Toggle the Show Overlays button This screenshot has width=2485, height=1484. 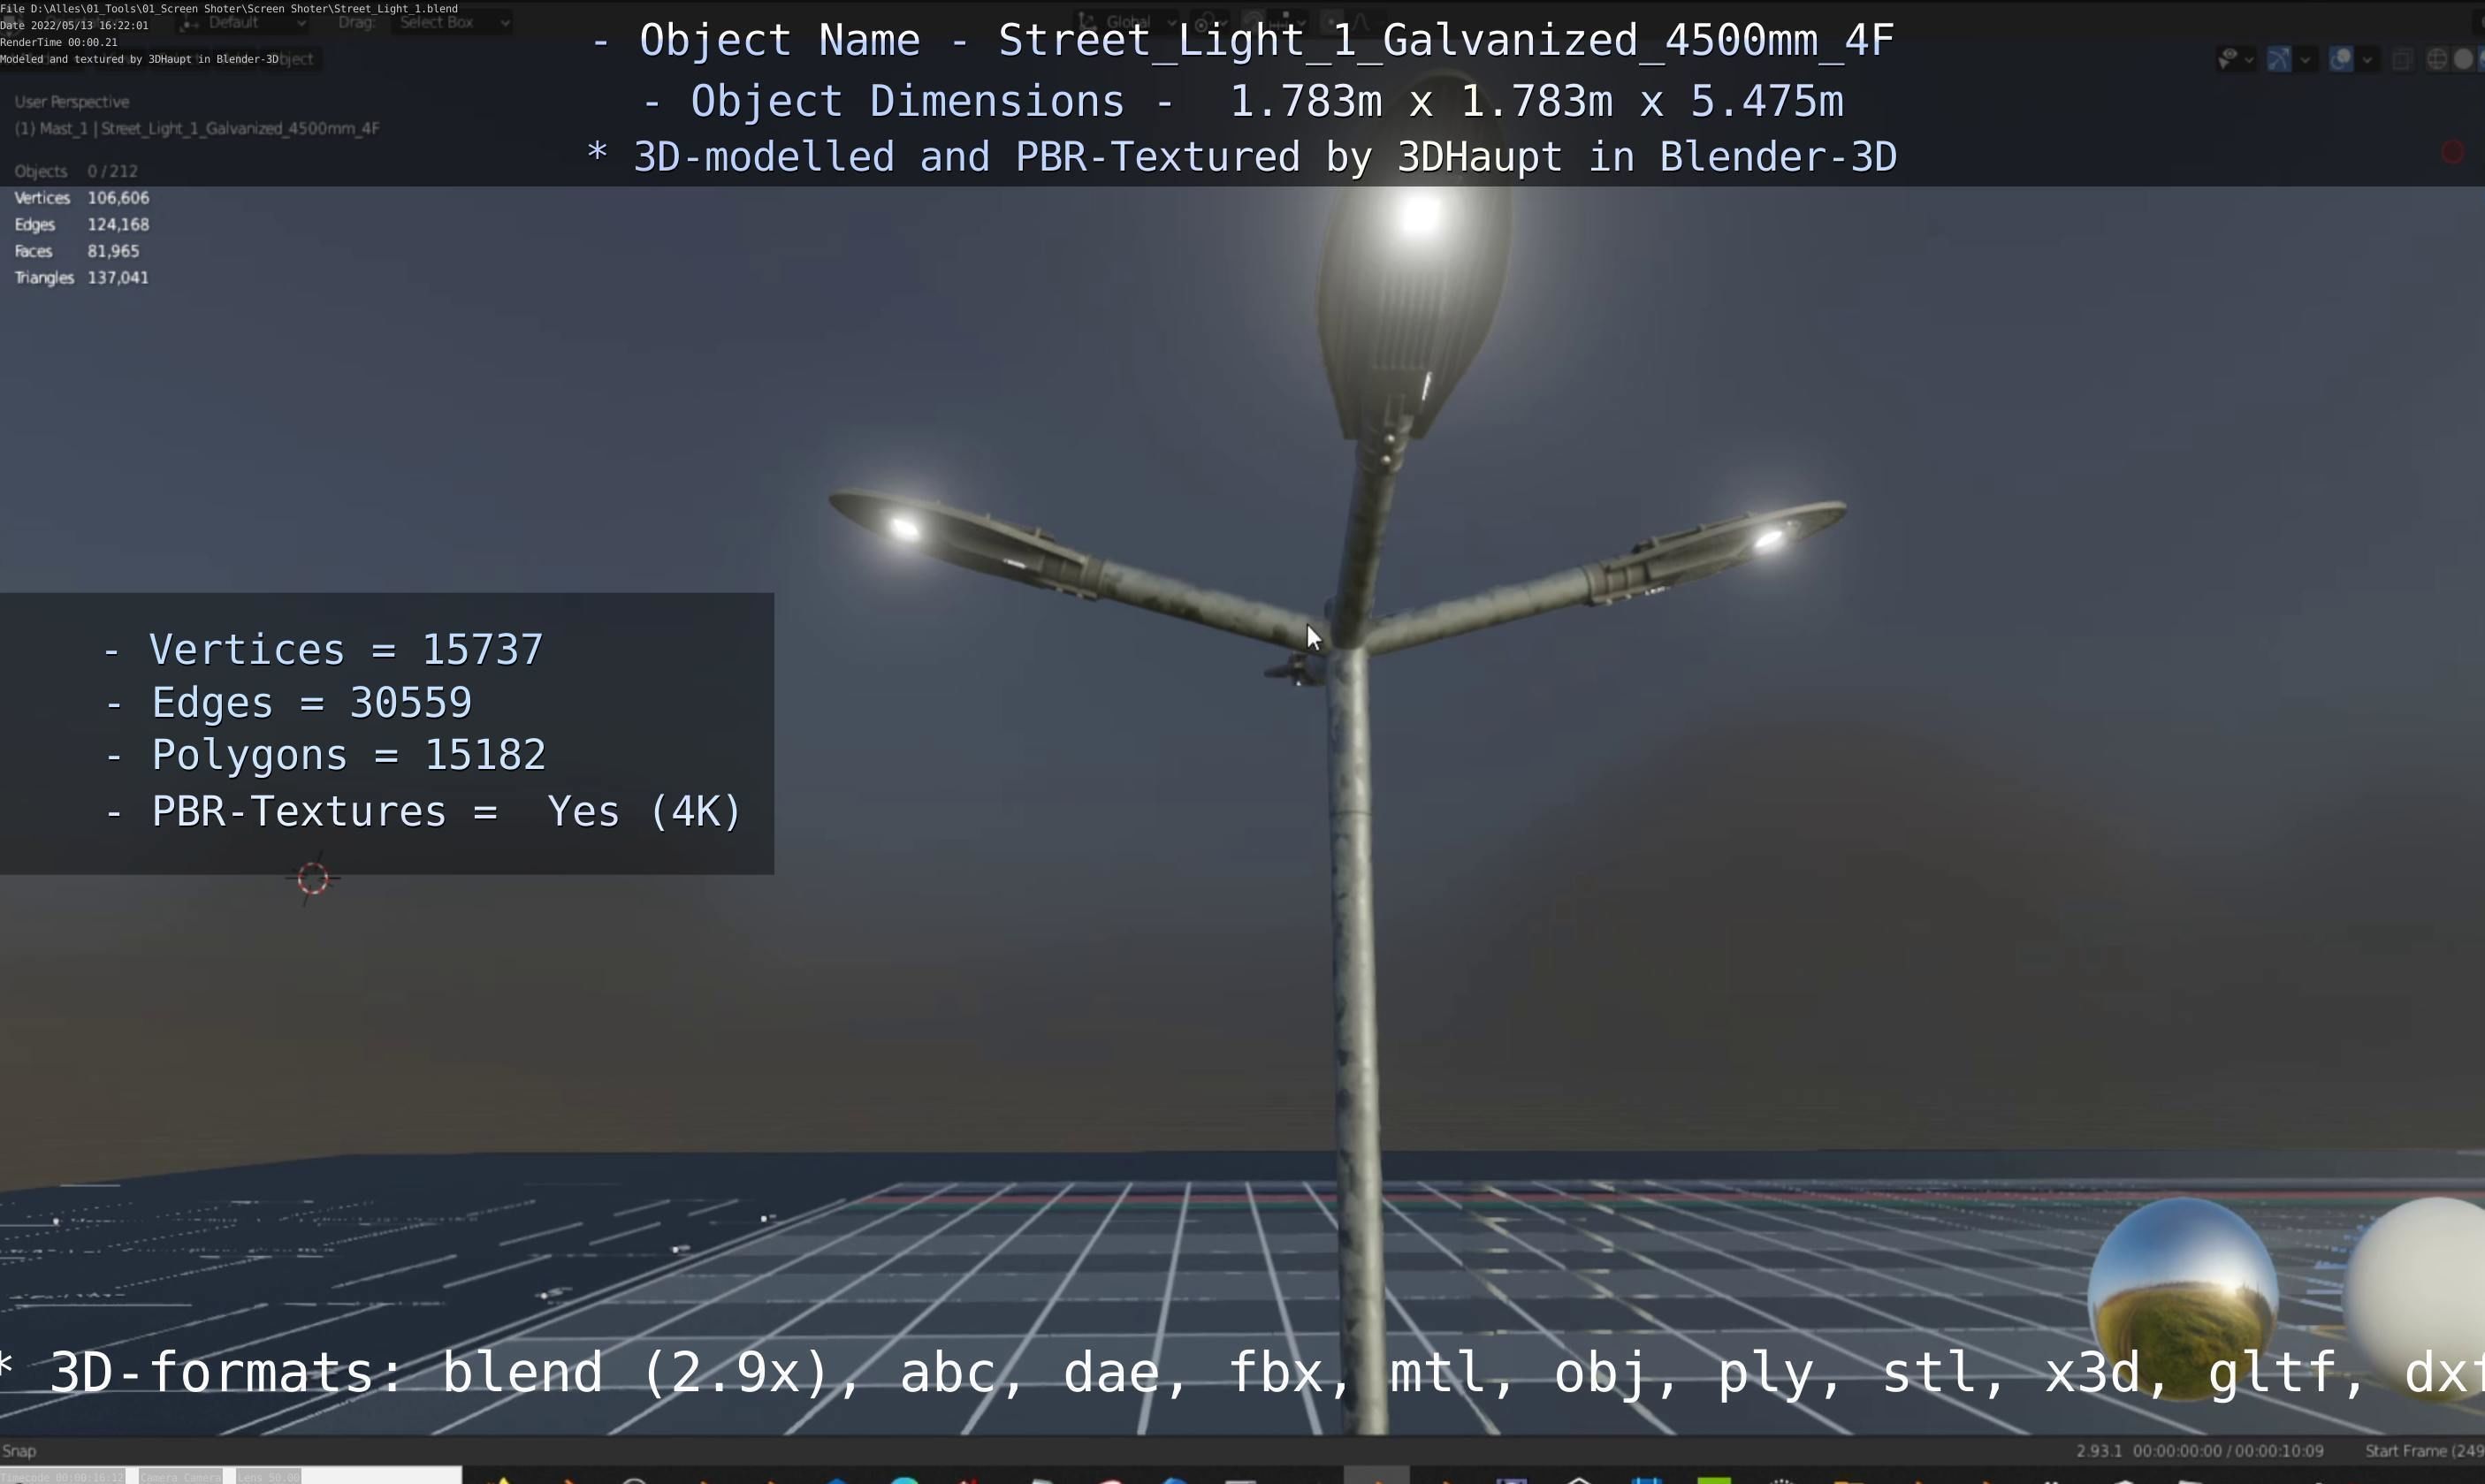pyautogui.click(x=2341, y=60)
